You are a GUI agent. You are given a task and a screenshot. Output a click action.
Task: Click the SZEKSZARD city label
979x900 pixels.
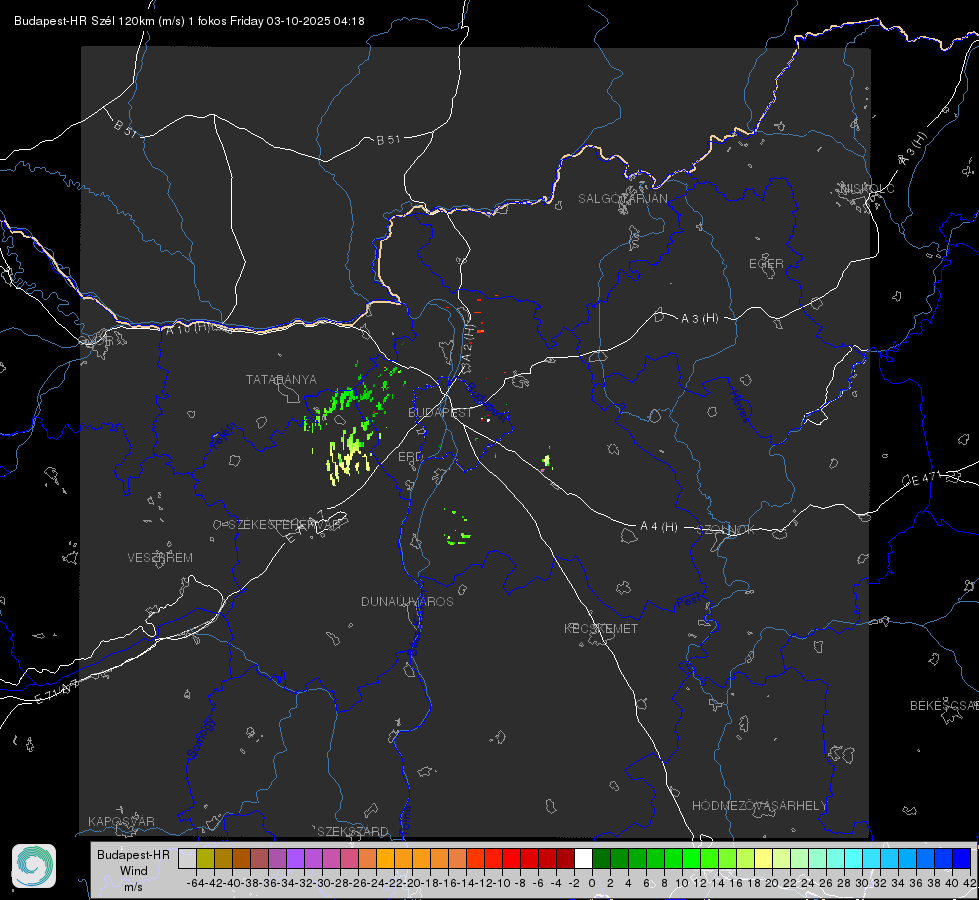(353, 831)
